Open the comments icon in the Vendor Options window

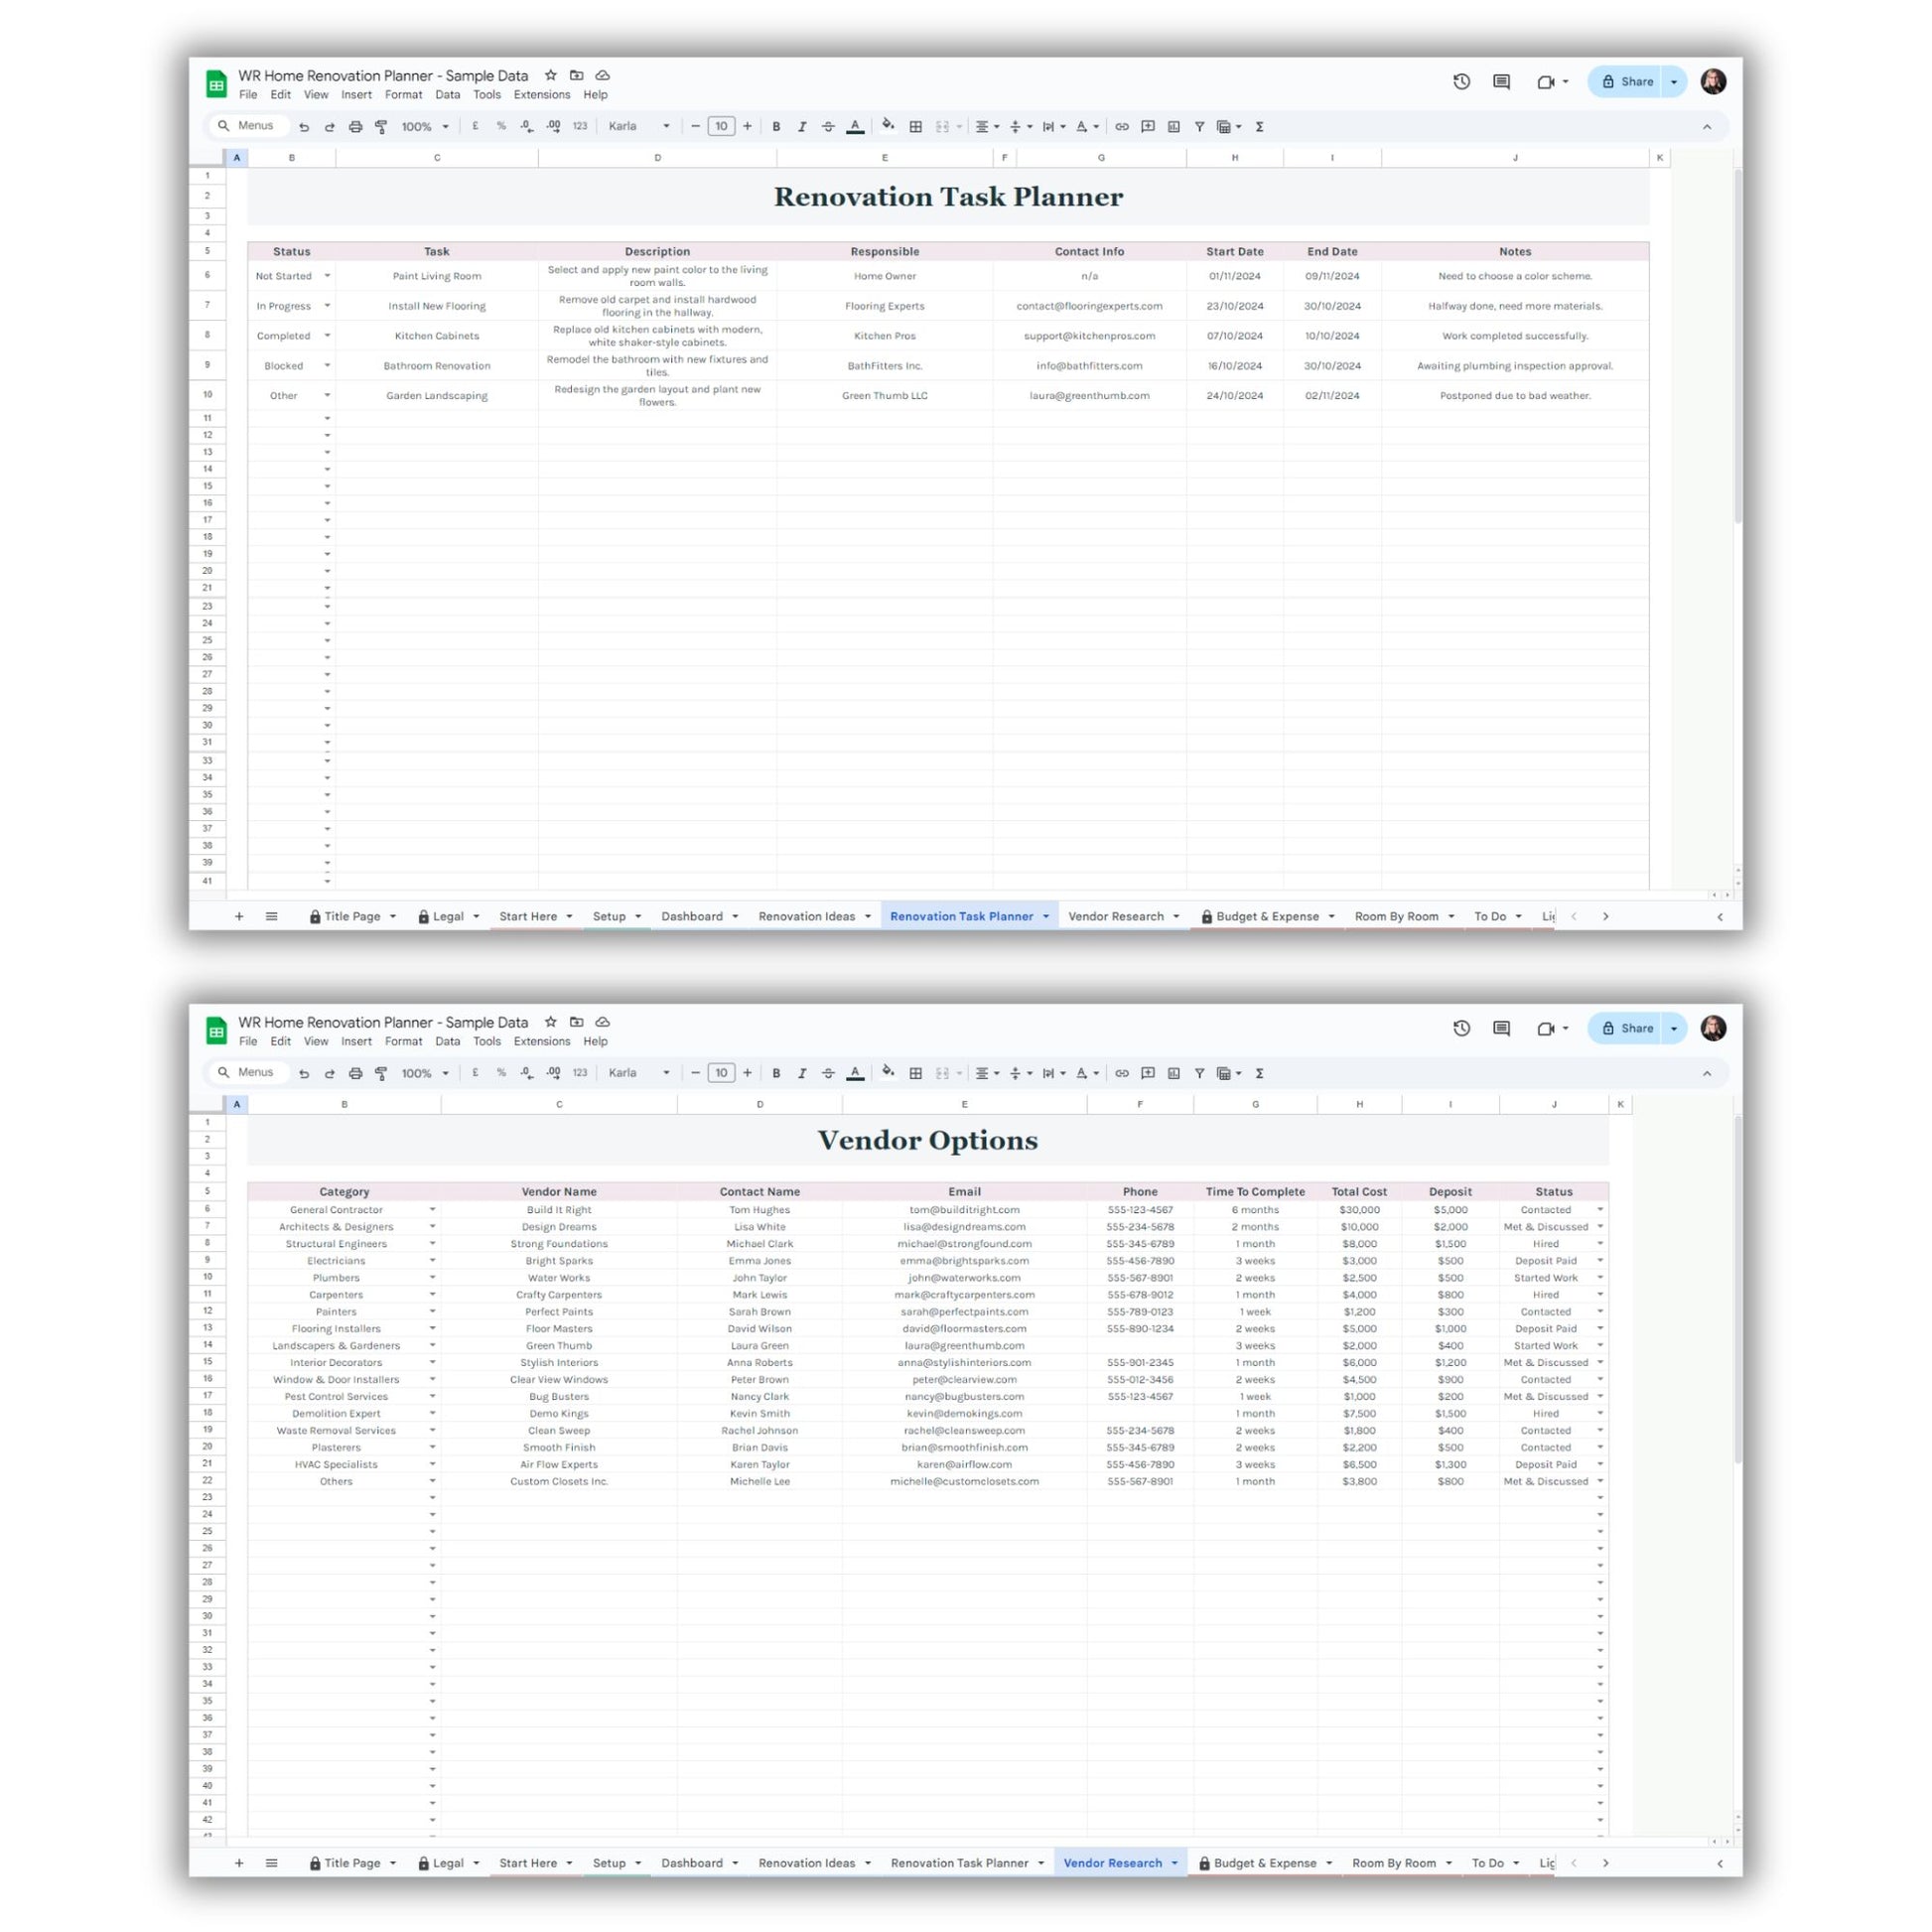(1501, 1028)
